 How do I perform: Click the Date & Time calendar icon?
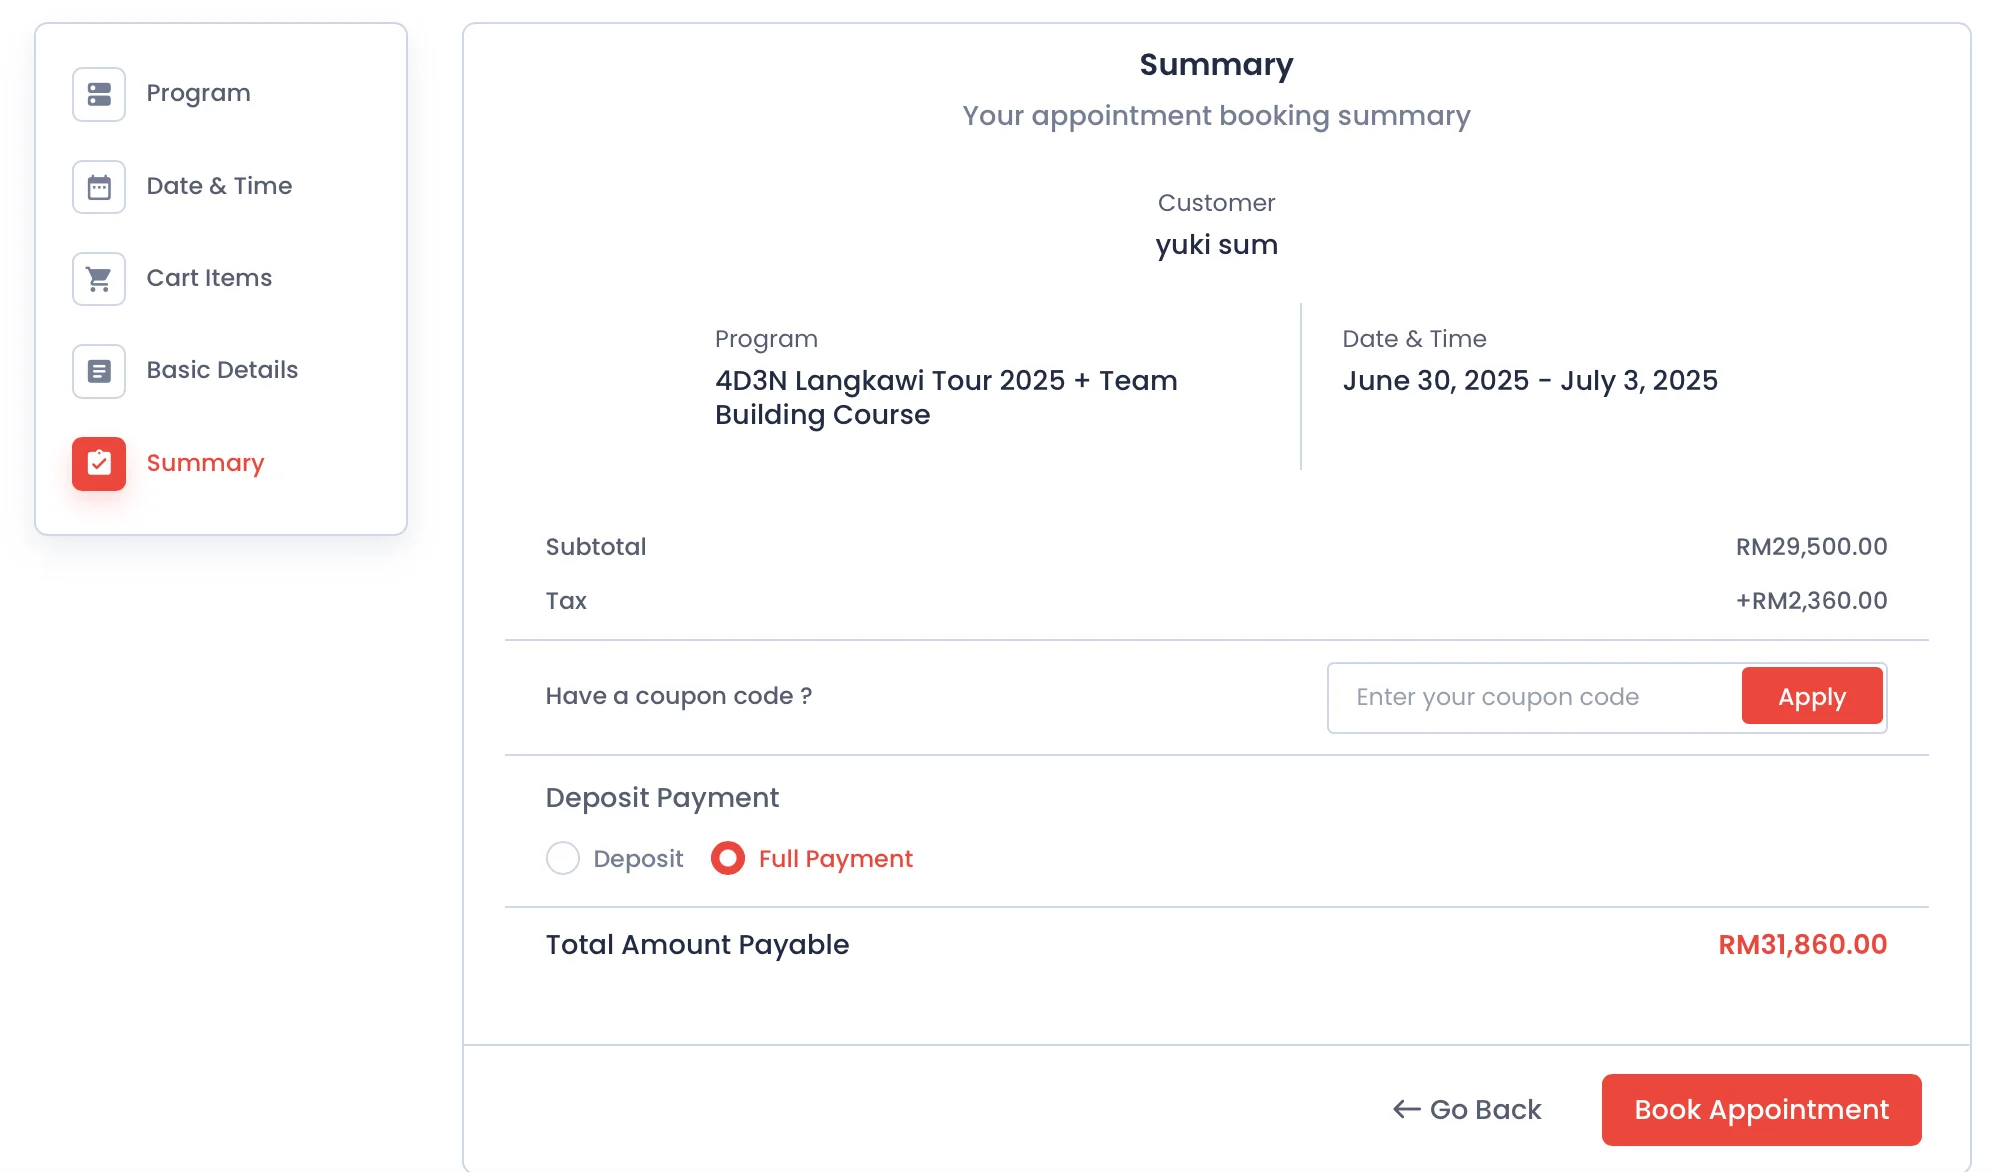point(99,187)
